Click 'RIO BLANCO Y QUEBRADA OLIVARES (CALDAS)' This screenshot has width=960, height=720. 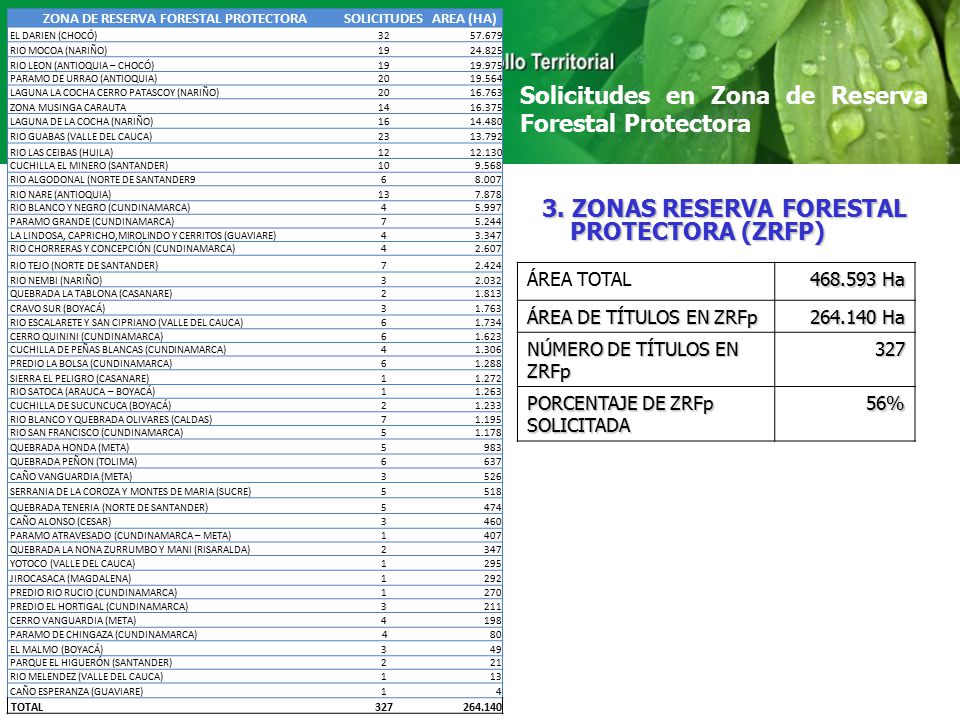click(x=111, y=419)
